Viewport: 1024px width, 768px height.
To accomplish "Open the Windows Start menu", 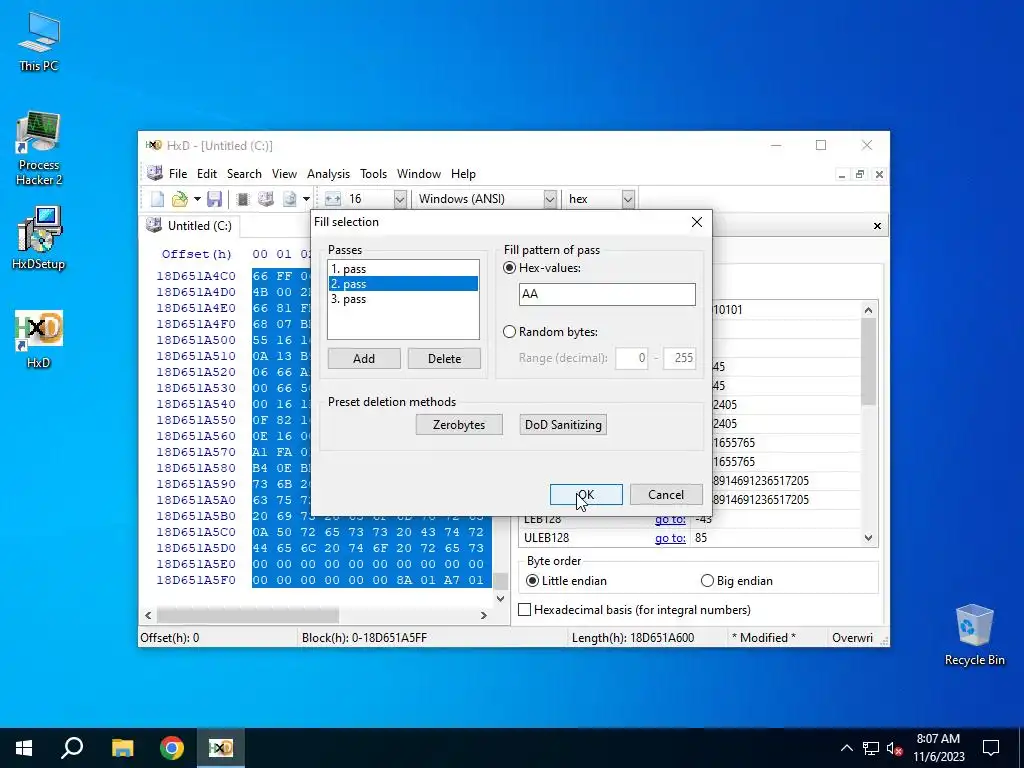I will coord(24,748).
